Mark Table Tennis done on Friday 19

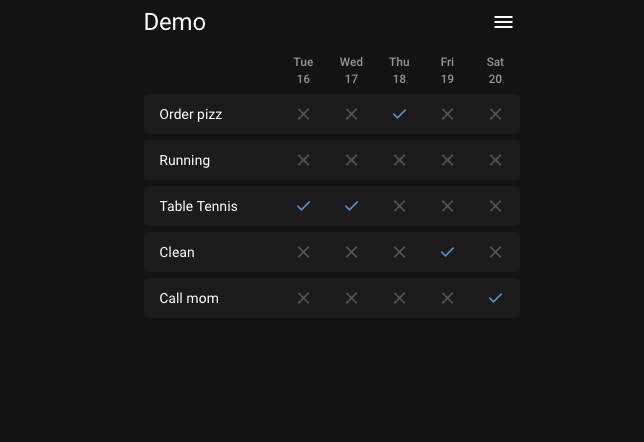click(447, 206)
